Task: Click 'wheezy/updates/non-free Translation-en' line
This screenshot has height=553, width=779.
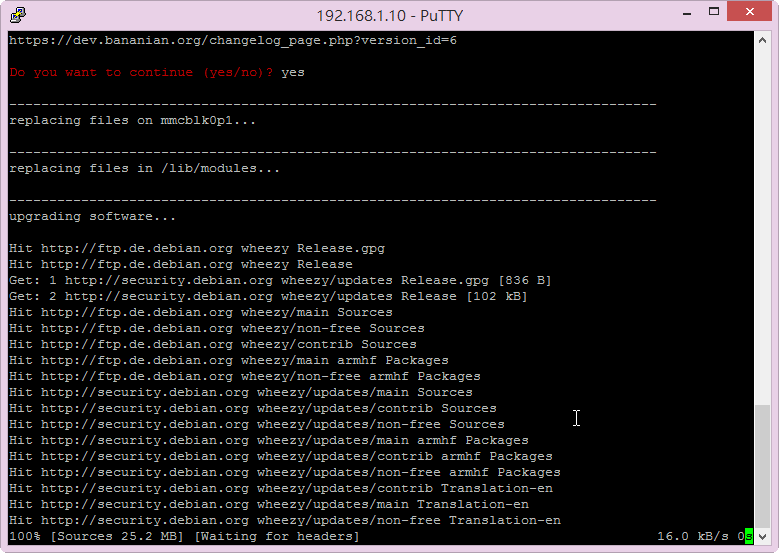Action: (x=285, y=520)
